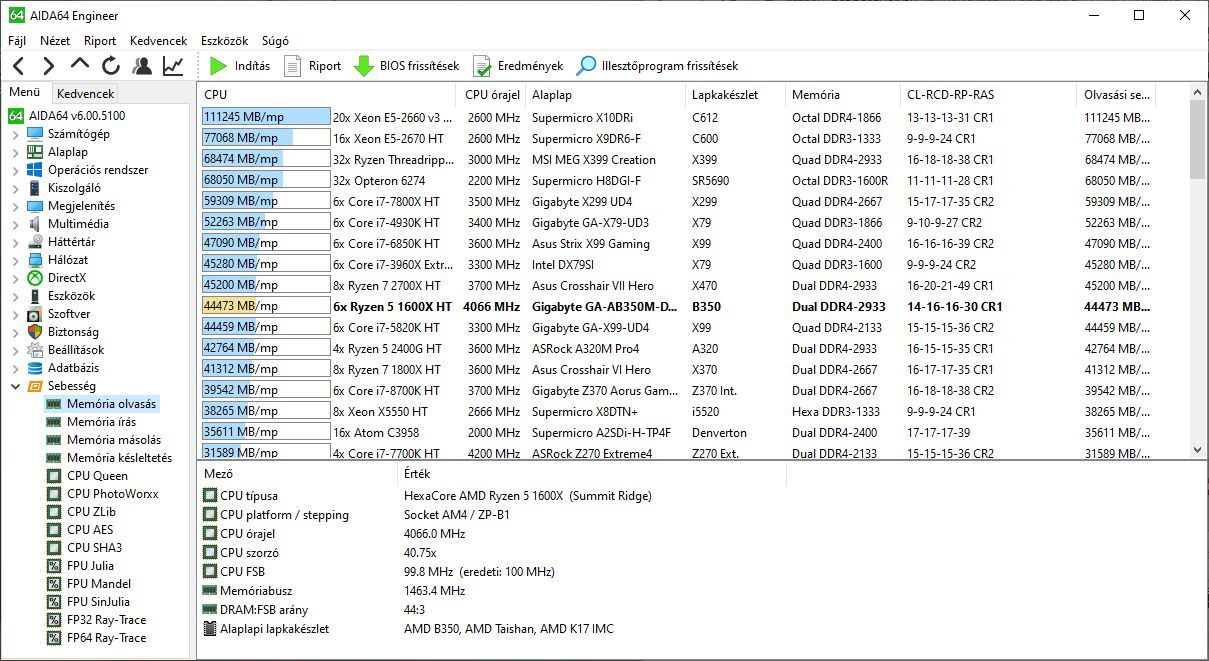
Task: Select Háttértár tree item
Action: click(x=71, y=241)
